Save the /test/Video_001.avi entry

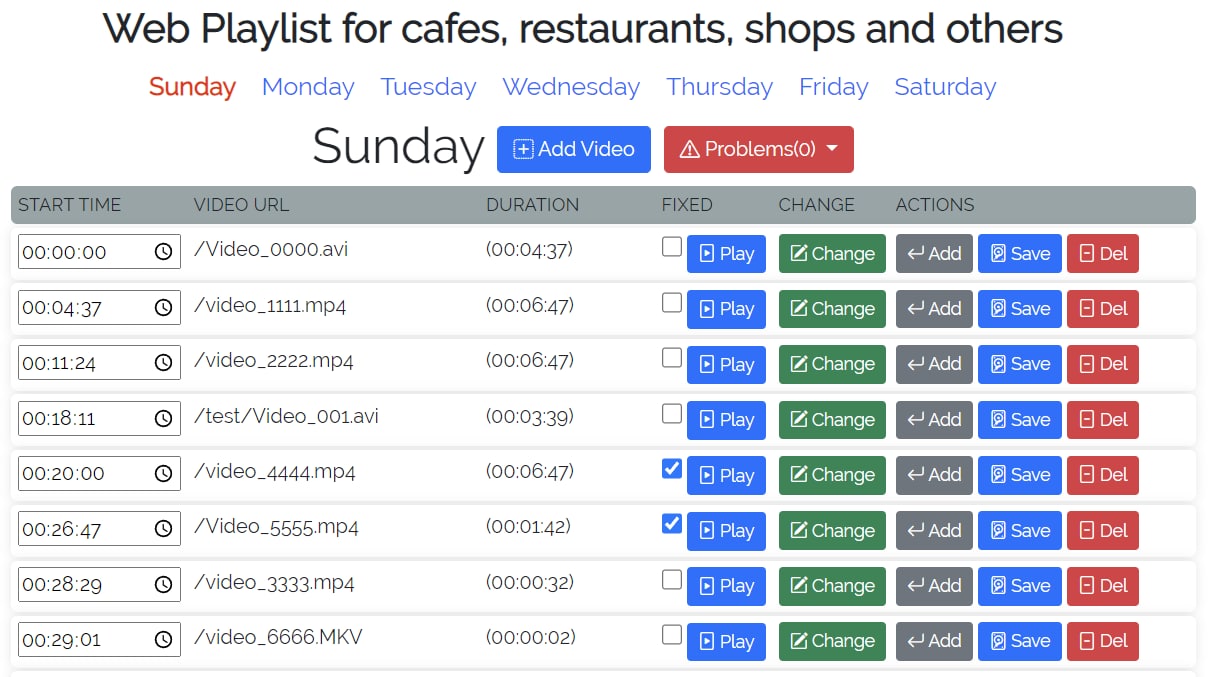click(1020, 420)
